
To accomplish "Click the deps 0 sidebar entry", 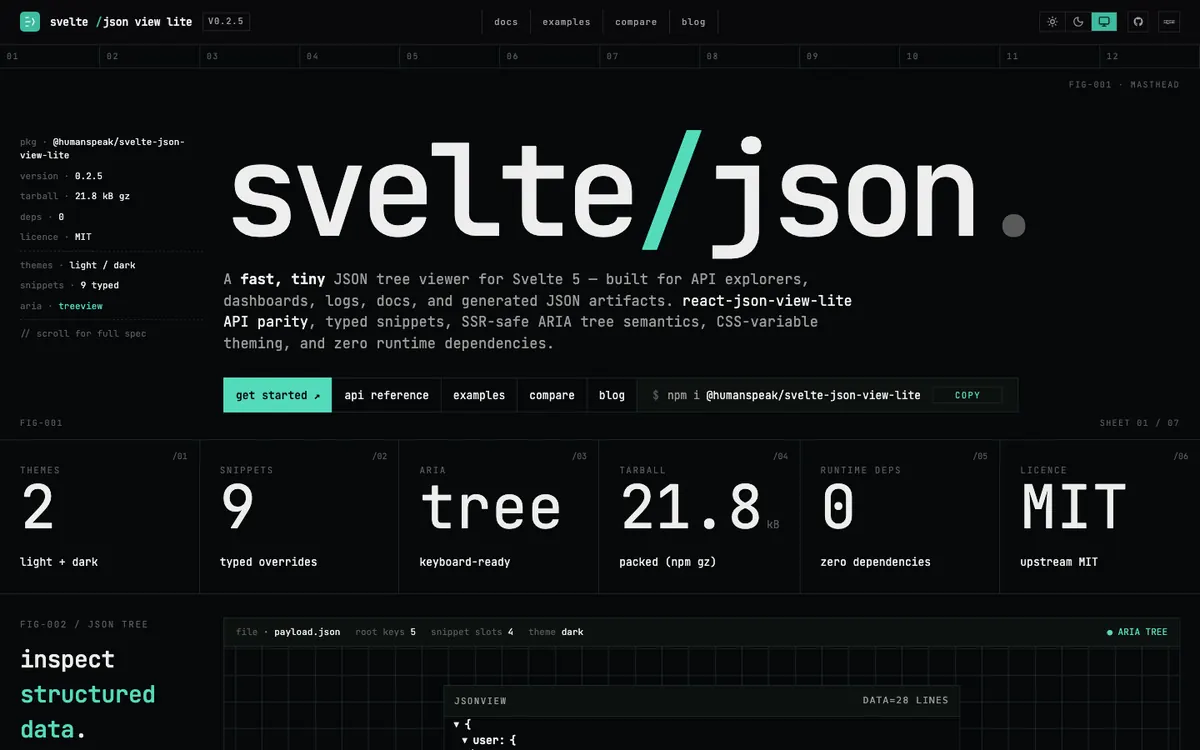I will (42, 217).
